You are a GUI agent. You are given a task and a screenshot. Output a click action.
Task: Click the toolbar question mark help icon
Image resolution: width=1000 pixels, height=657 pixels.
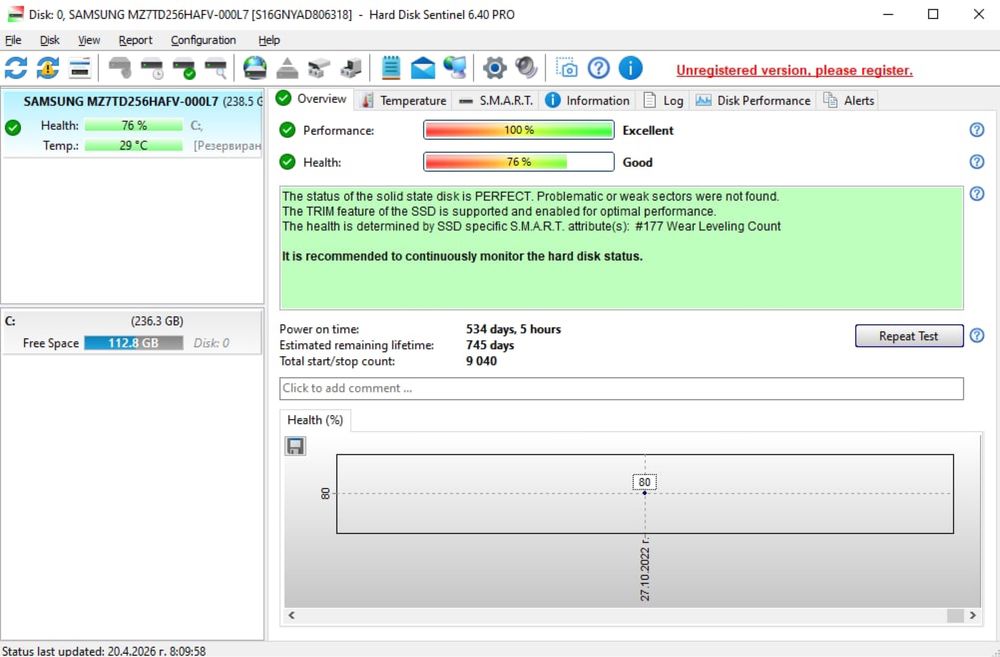click(598, 68)
